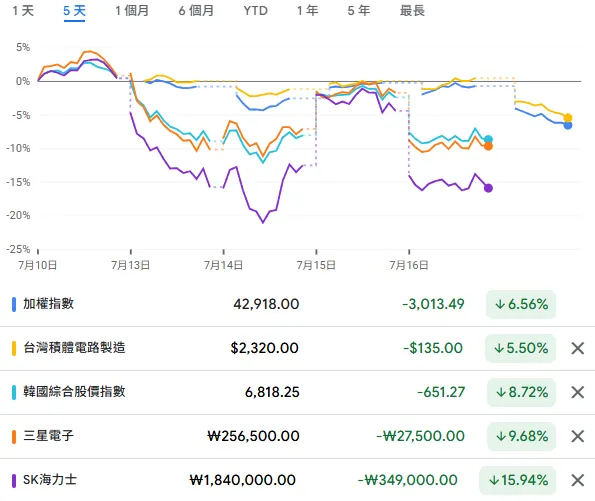Open the SK海力士 stock name
Viewport: 595px width, 501px height.
pyautogui.click(x=50, y=480)
